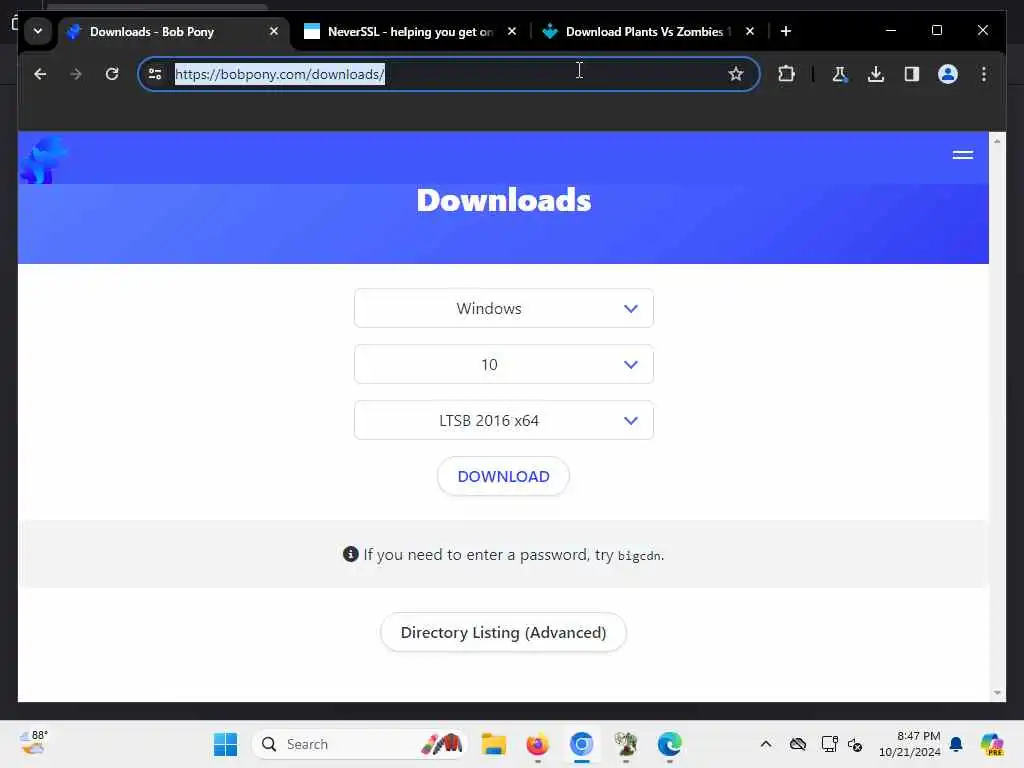Open the notifications bell icon
The height and width of the screenshot is (768, 1024).
pos(956,744)
